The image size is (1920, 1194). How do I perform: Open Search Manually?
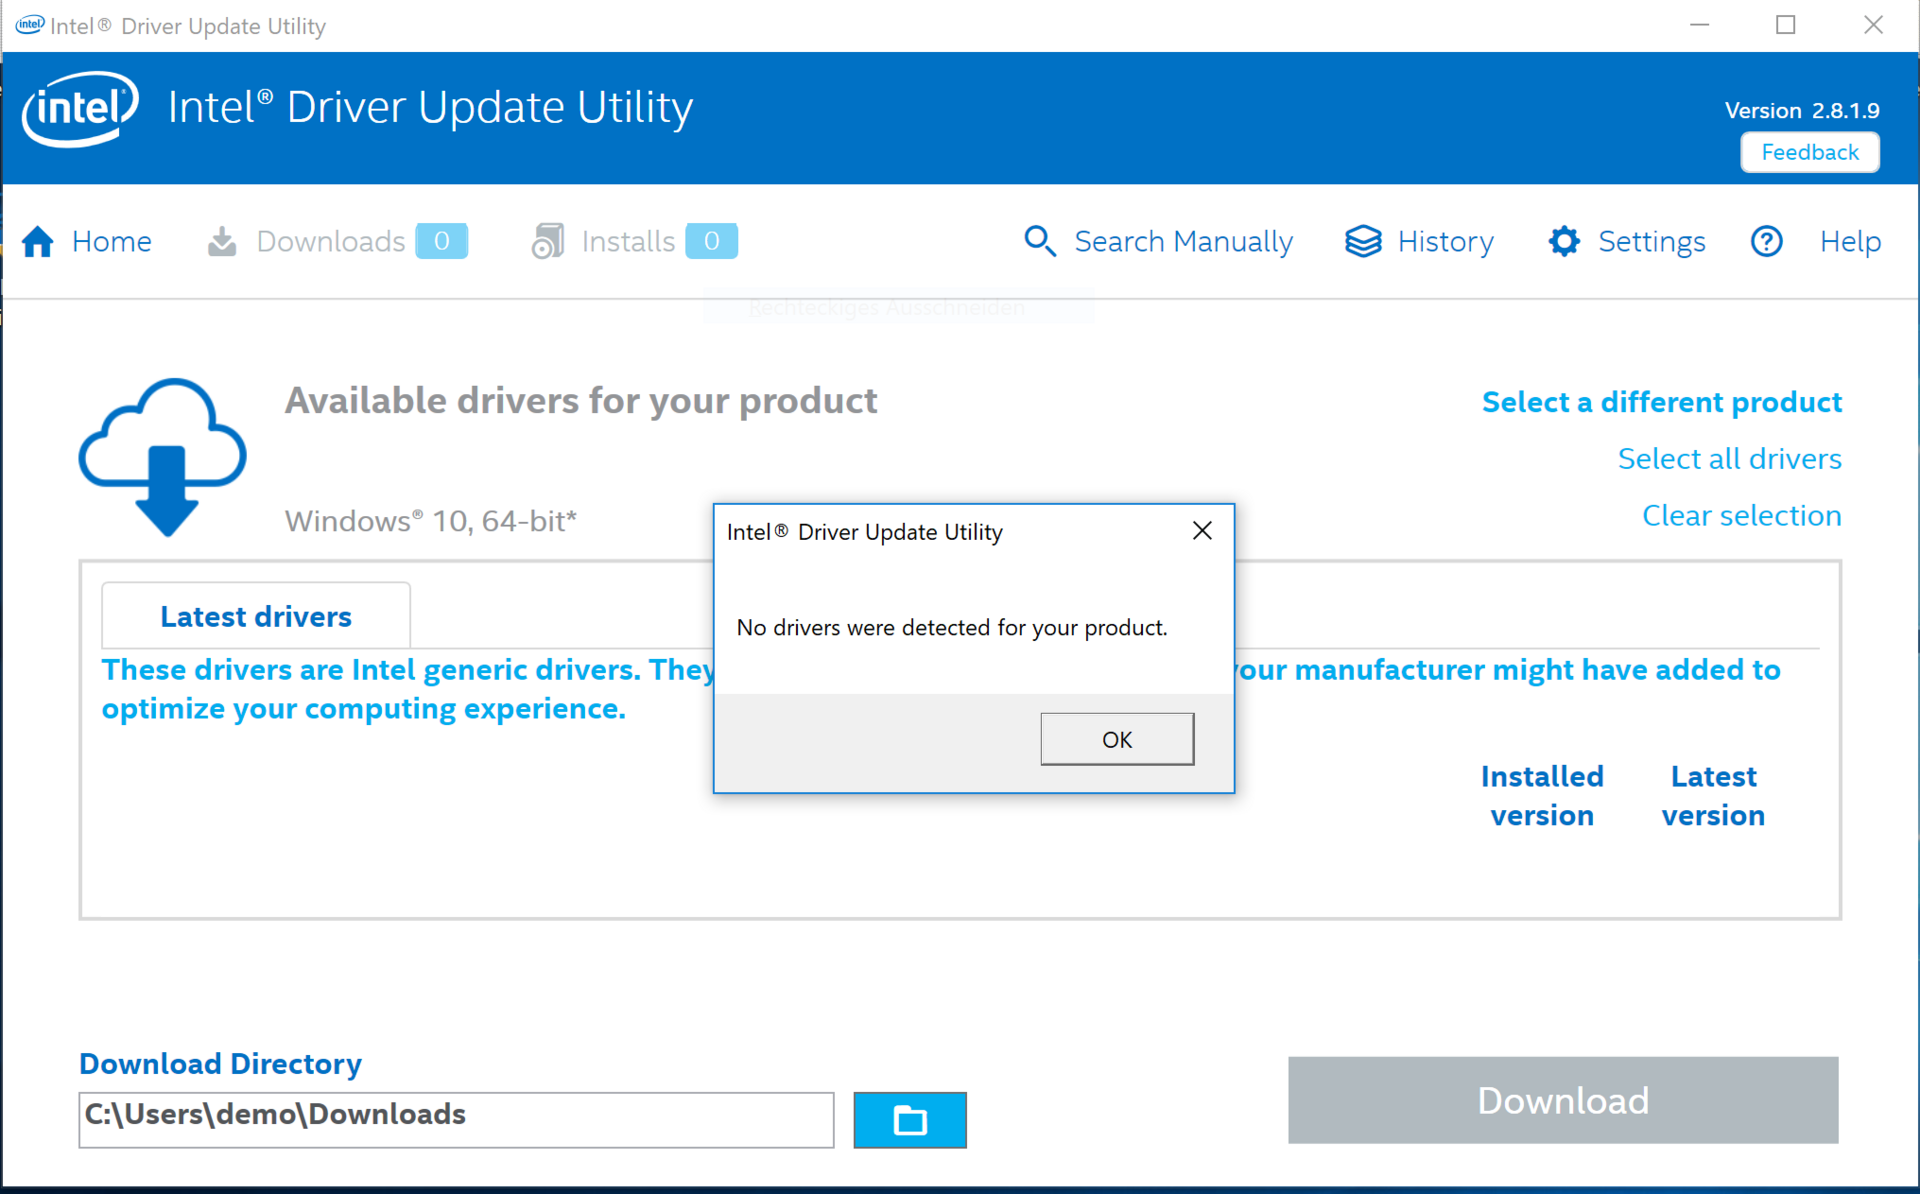click(1183, 241)
